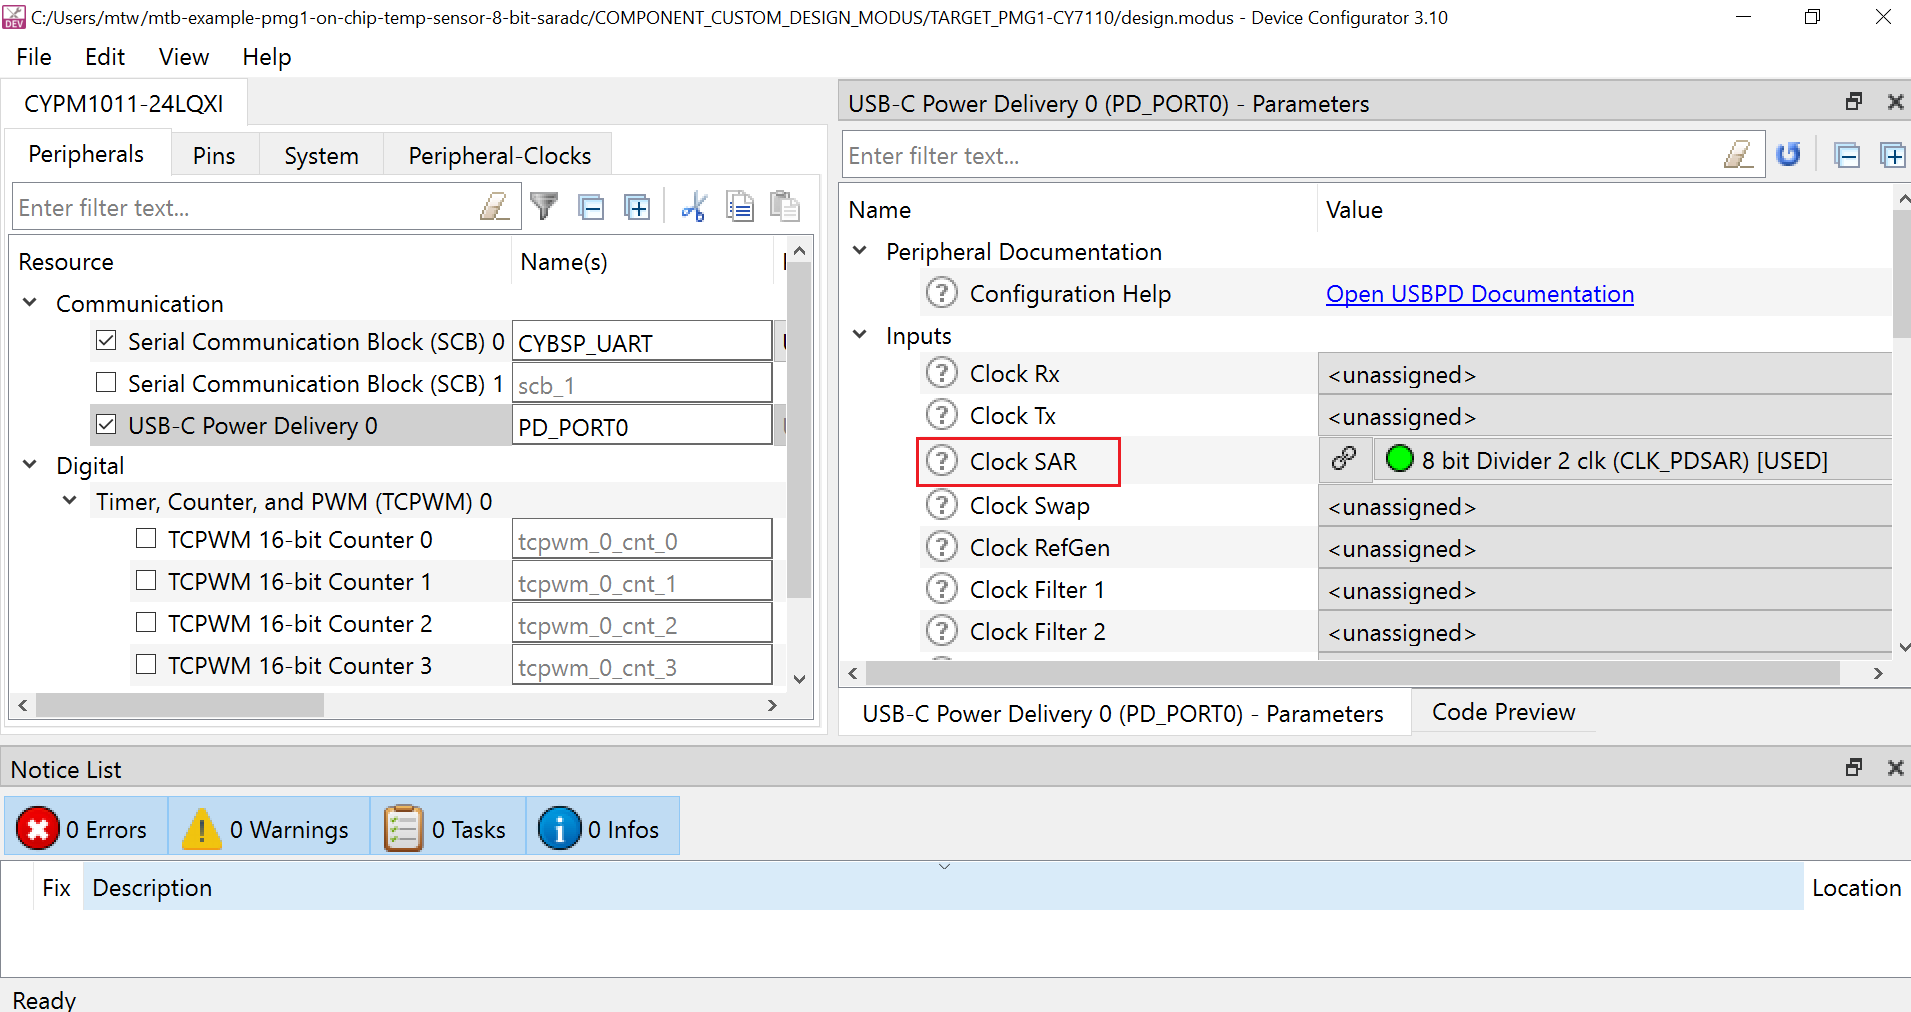Image resolution: width=1911 pixels, height=1012 pixels.
Task: Close the Notice List panel
Action: tap(1895, 768)
